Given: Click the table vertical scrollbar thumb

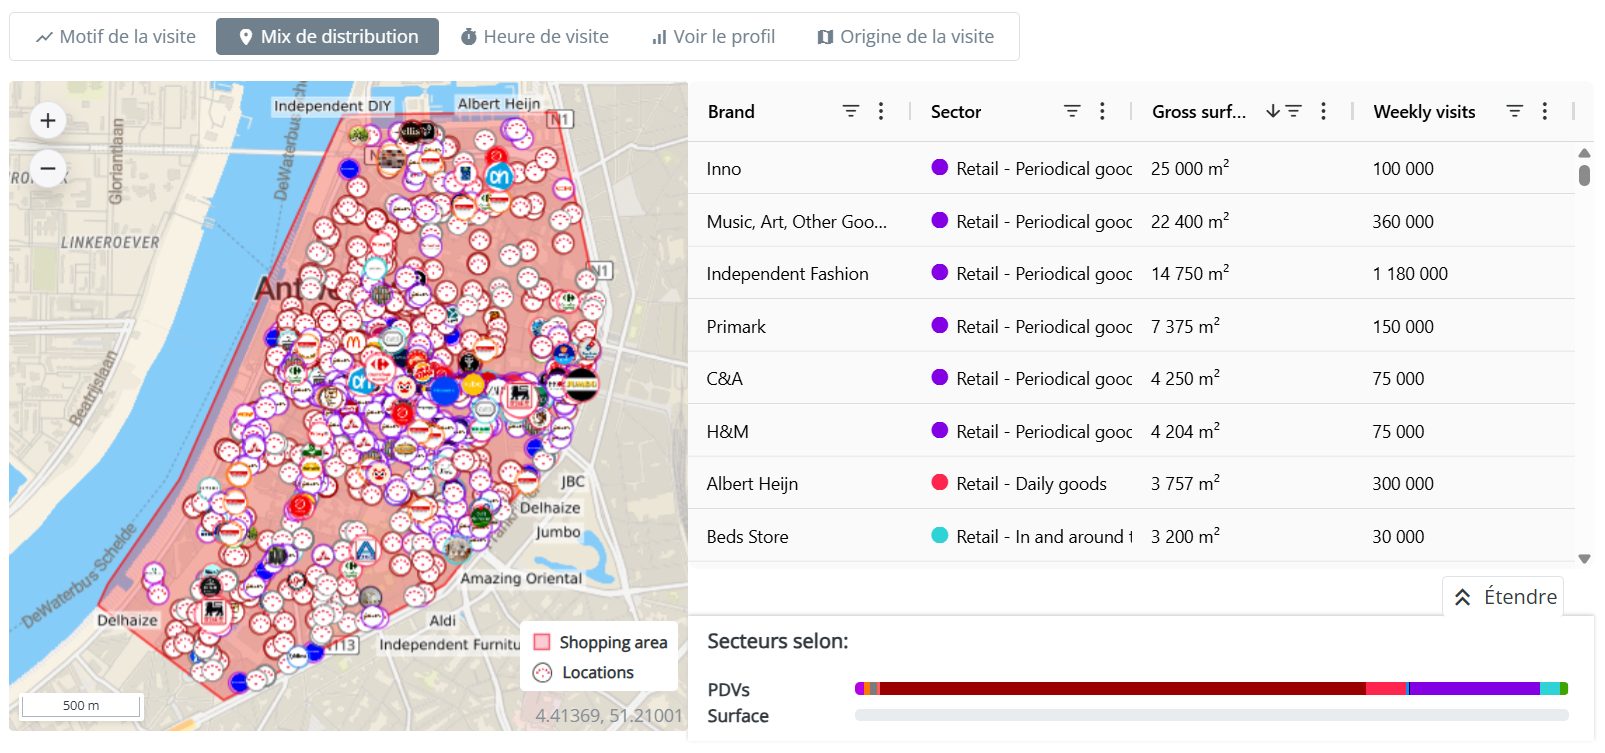Looking at the screenshot, I should point(1584,175).
